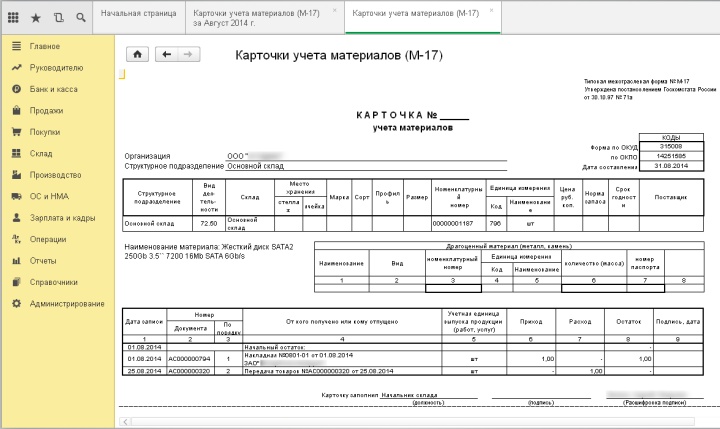The width and height of the screenshot is (720, 429).
Task: Click the Накладная №0801-01 от 01.08.2014 entry
Action: [x=299, y=355]
